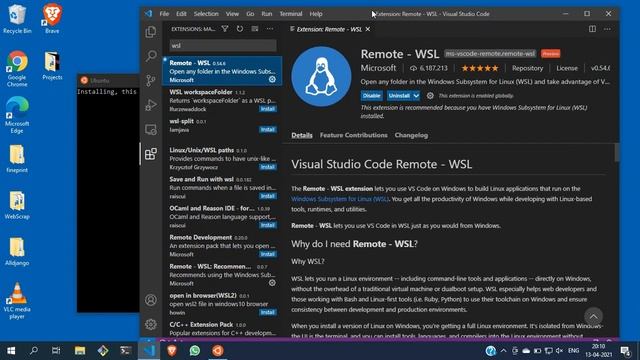
Task: Install Save and Run with wsl extension
Action: [x=268, y=196]
